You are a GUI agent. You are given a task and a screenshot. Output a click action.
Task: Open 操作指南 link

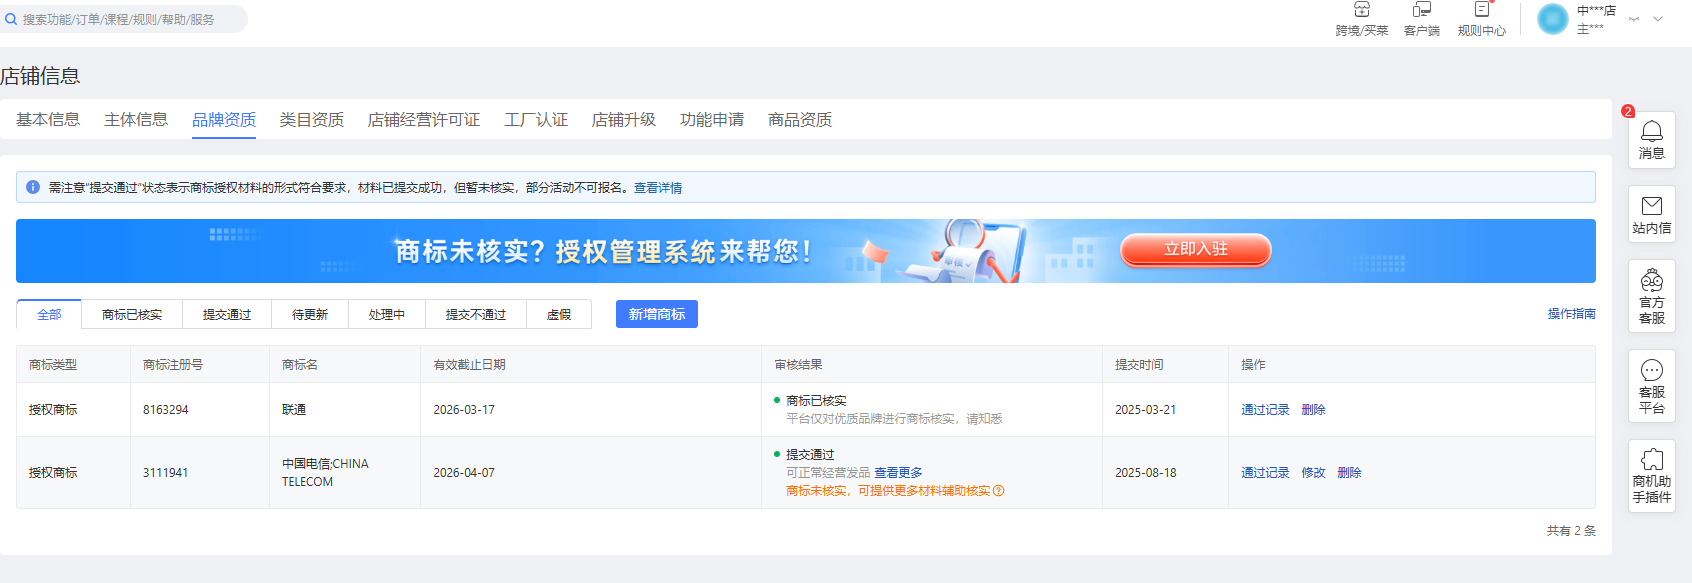[1572, 314]
